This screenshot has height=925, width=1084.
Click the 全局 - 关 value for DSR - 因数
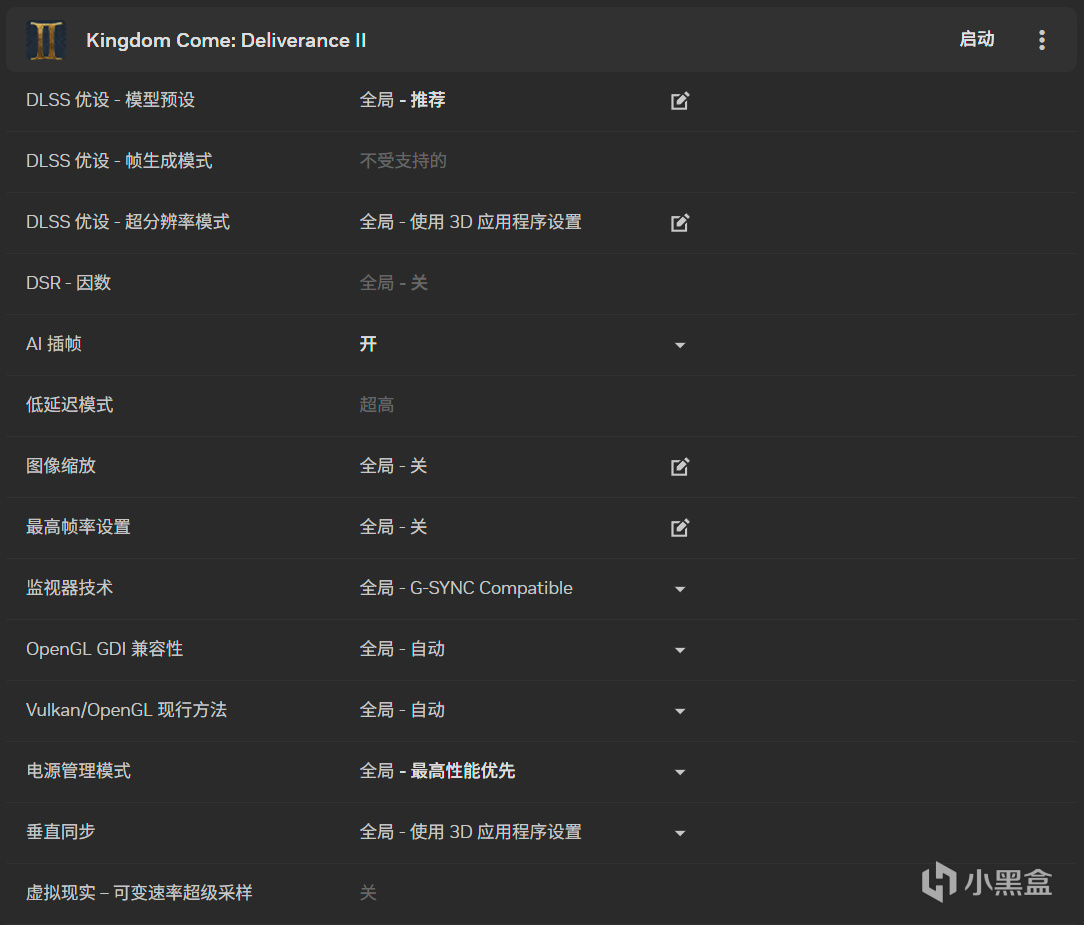[x=393, y=283]
